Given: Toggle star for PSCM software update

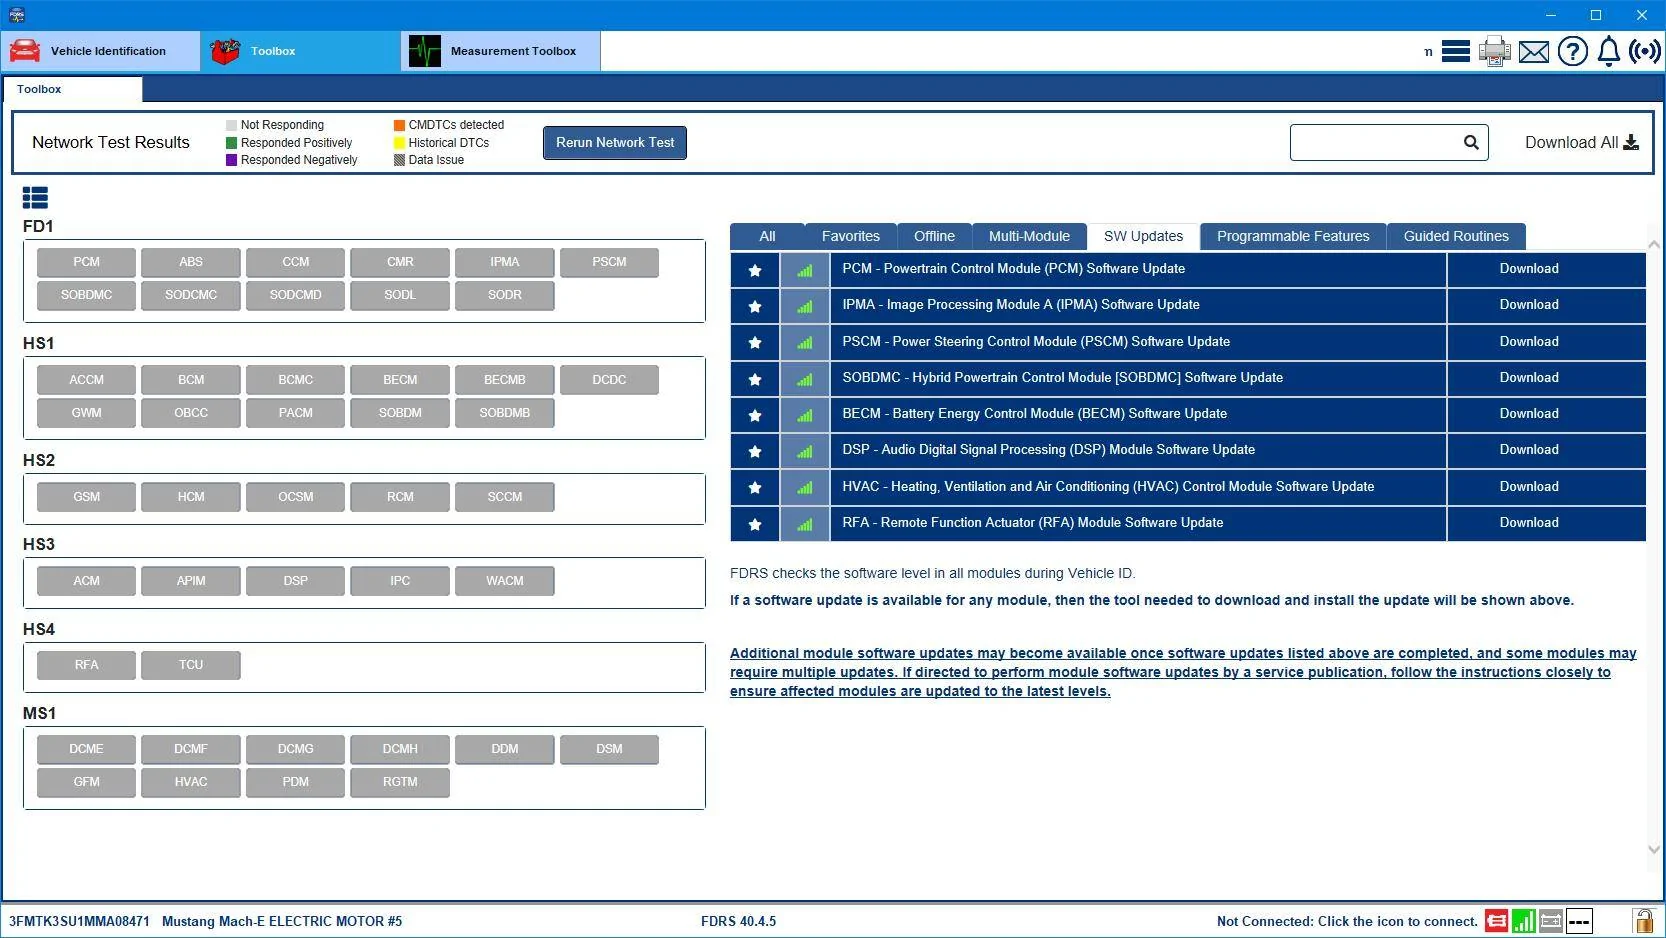Looking at the screenshot, I should pyautogui.click(x=755, y=342).
